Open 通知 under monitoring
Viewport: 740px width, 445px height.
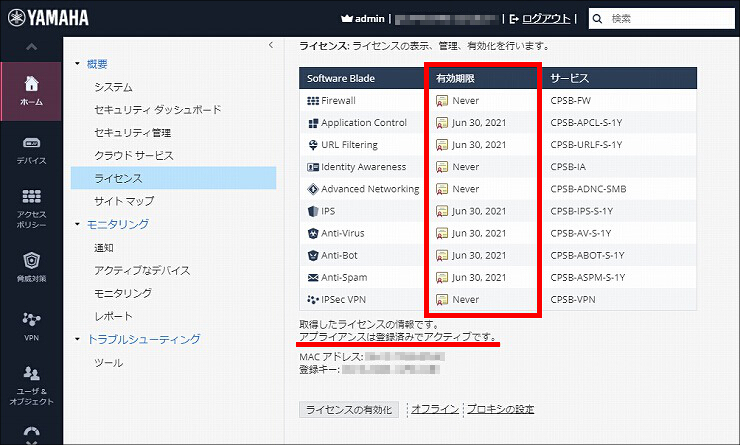point(104,247)
